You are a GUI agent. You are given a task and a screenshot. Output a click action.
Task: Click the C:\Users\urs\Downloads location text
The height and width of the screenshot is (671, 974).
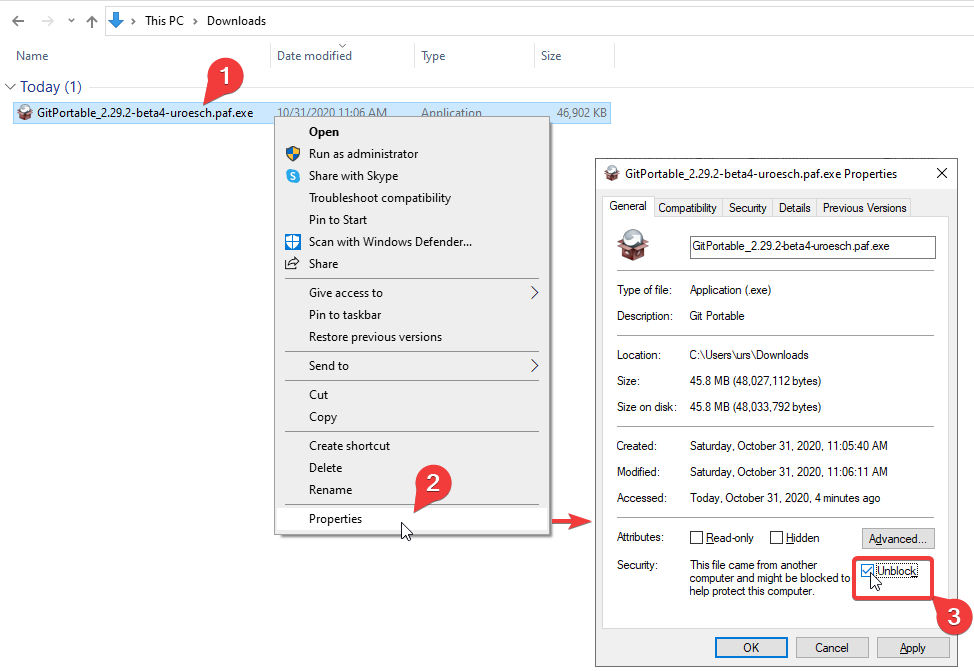(749, 355)
